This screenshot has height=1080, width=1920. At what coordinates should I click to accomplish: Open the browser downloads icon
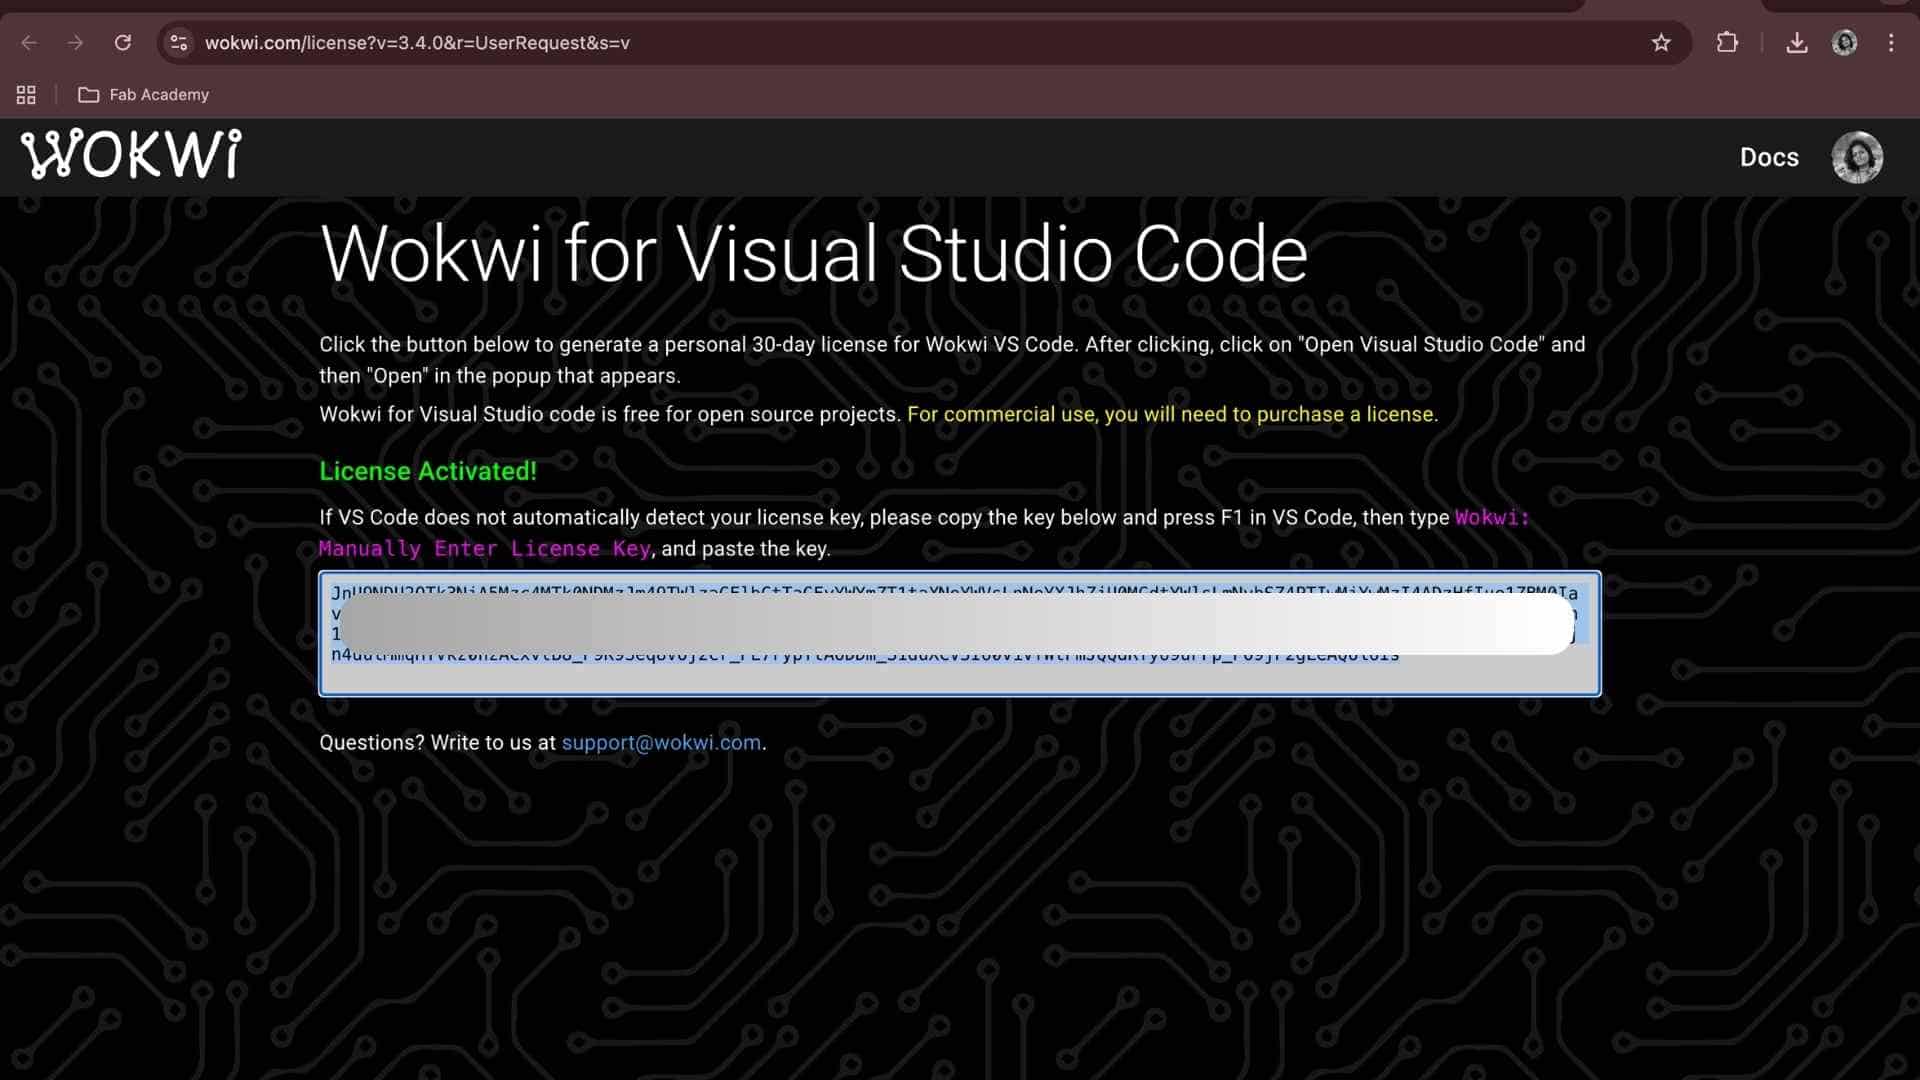pos(1797,43)
